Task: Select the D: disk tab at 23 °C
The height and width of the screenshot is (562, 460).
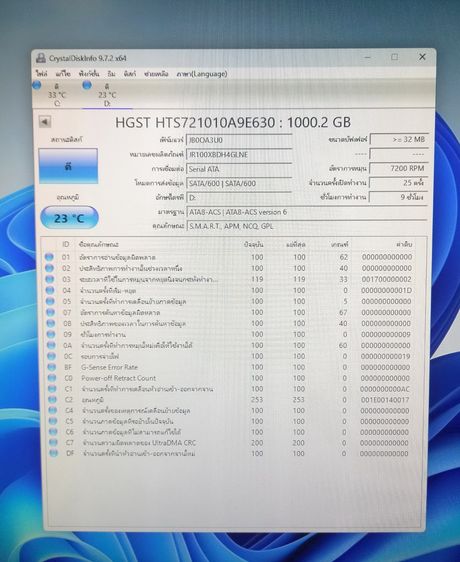Action: (x=107, y=95)
